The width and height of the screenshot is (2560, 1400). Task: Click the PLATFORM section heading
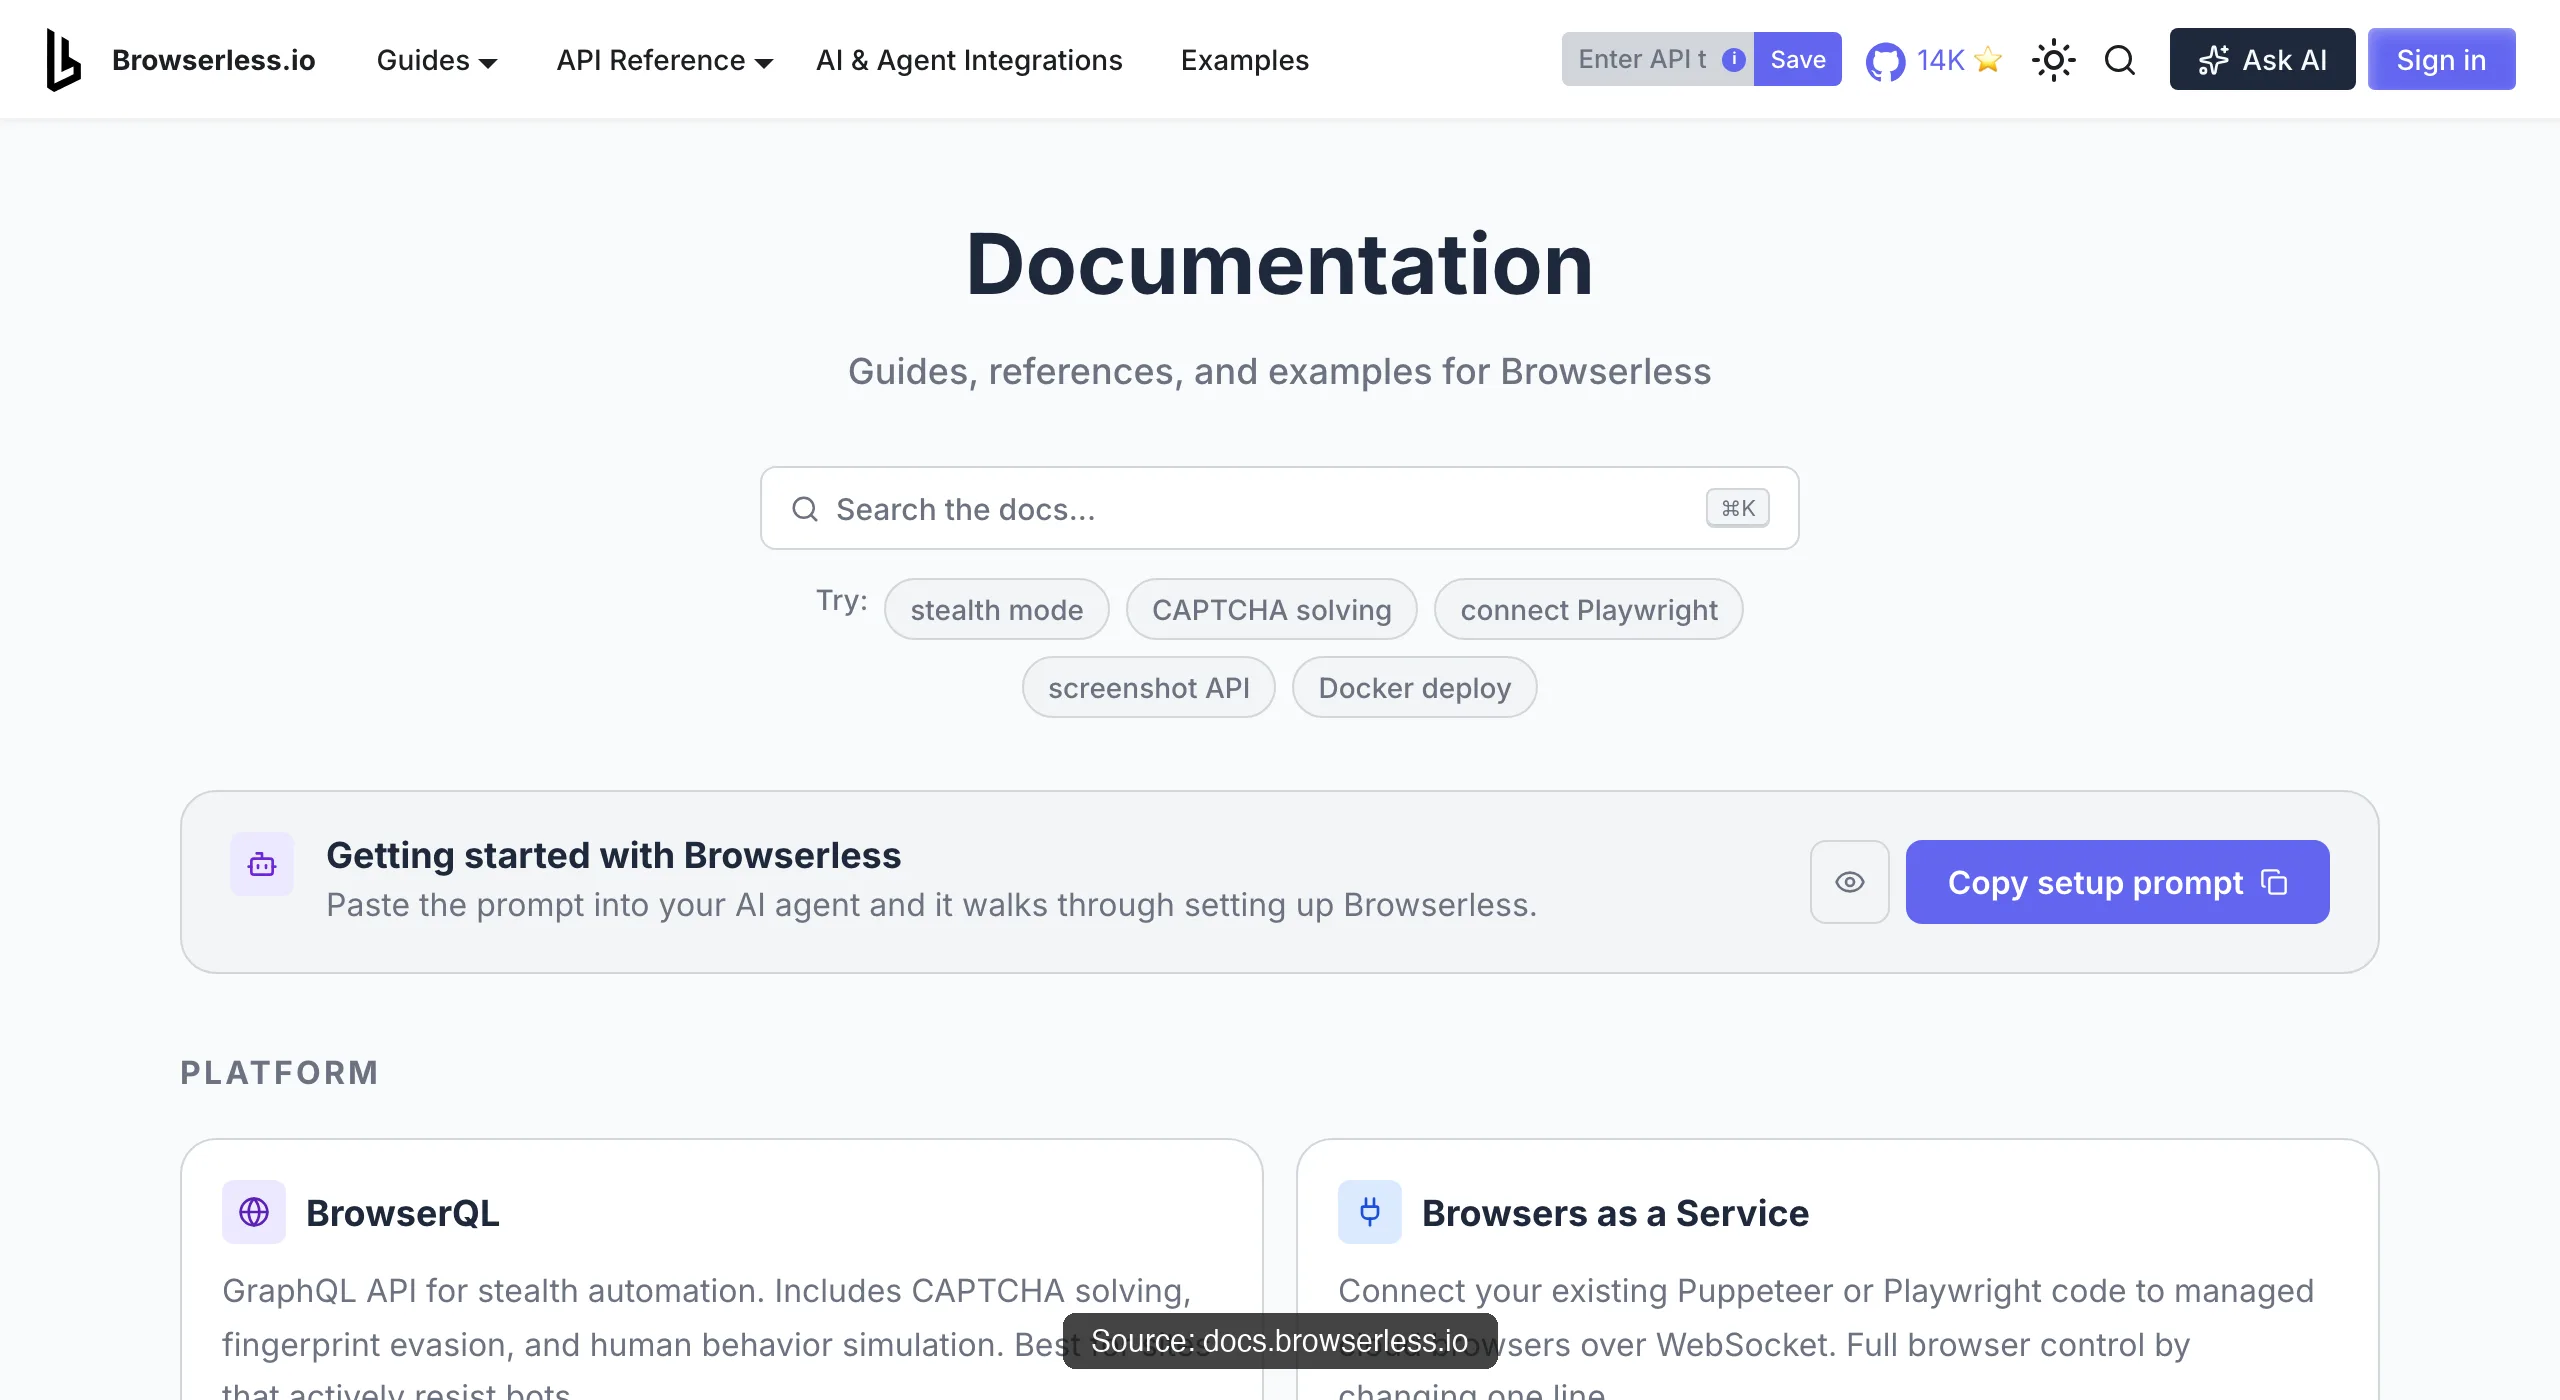point(279,1072)
